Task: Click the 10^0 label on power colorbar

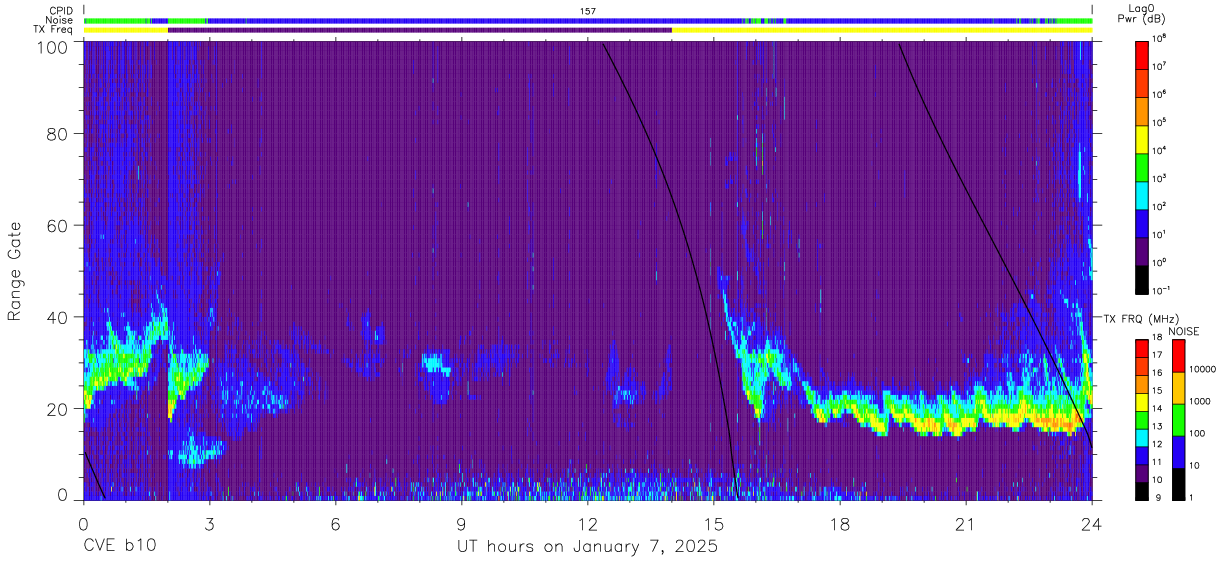Action: (1161, 262)
